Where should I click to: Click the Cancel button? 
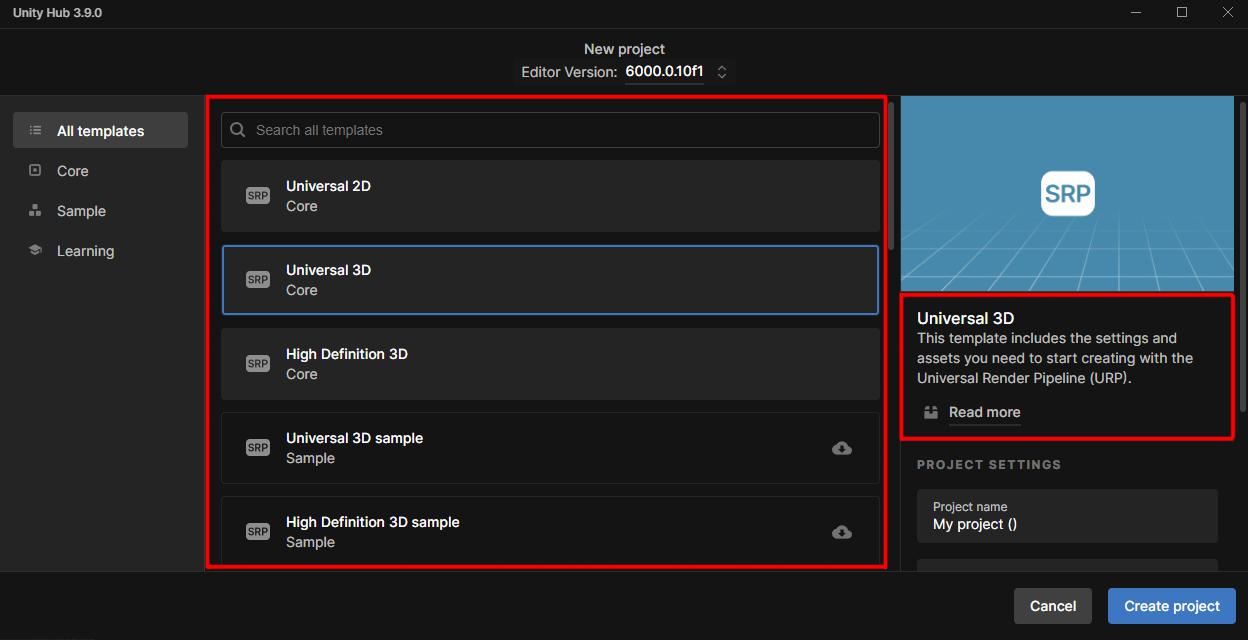pos(1053,606)
